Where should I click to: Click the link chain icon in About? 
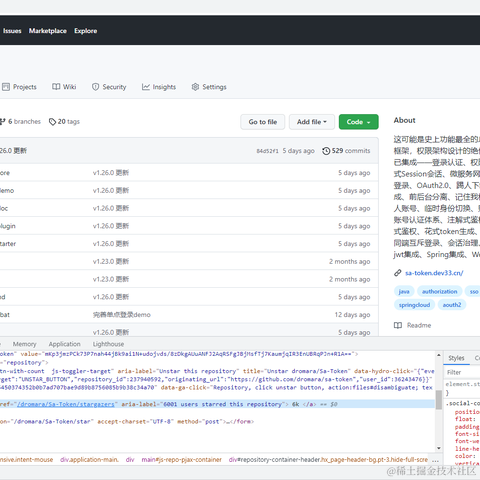(x=397, y=273)
